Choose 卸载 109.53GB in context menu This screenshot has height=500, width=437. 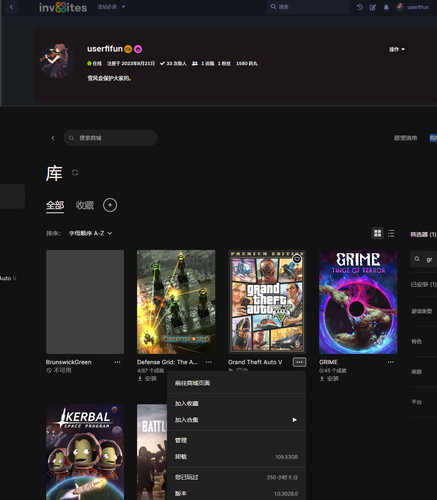(236, 457)
